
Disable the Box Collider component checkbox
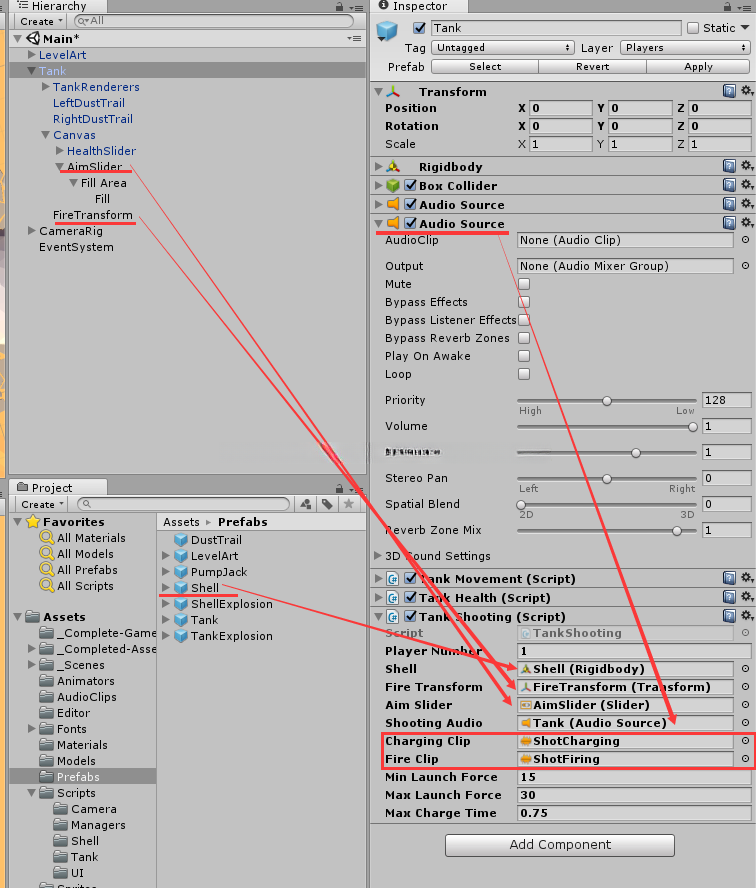point(411,185)
